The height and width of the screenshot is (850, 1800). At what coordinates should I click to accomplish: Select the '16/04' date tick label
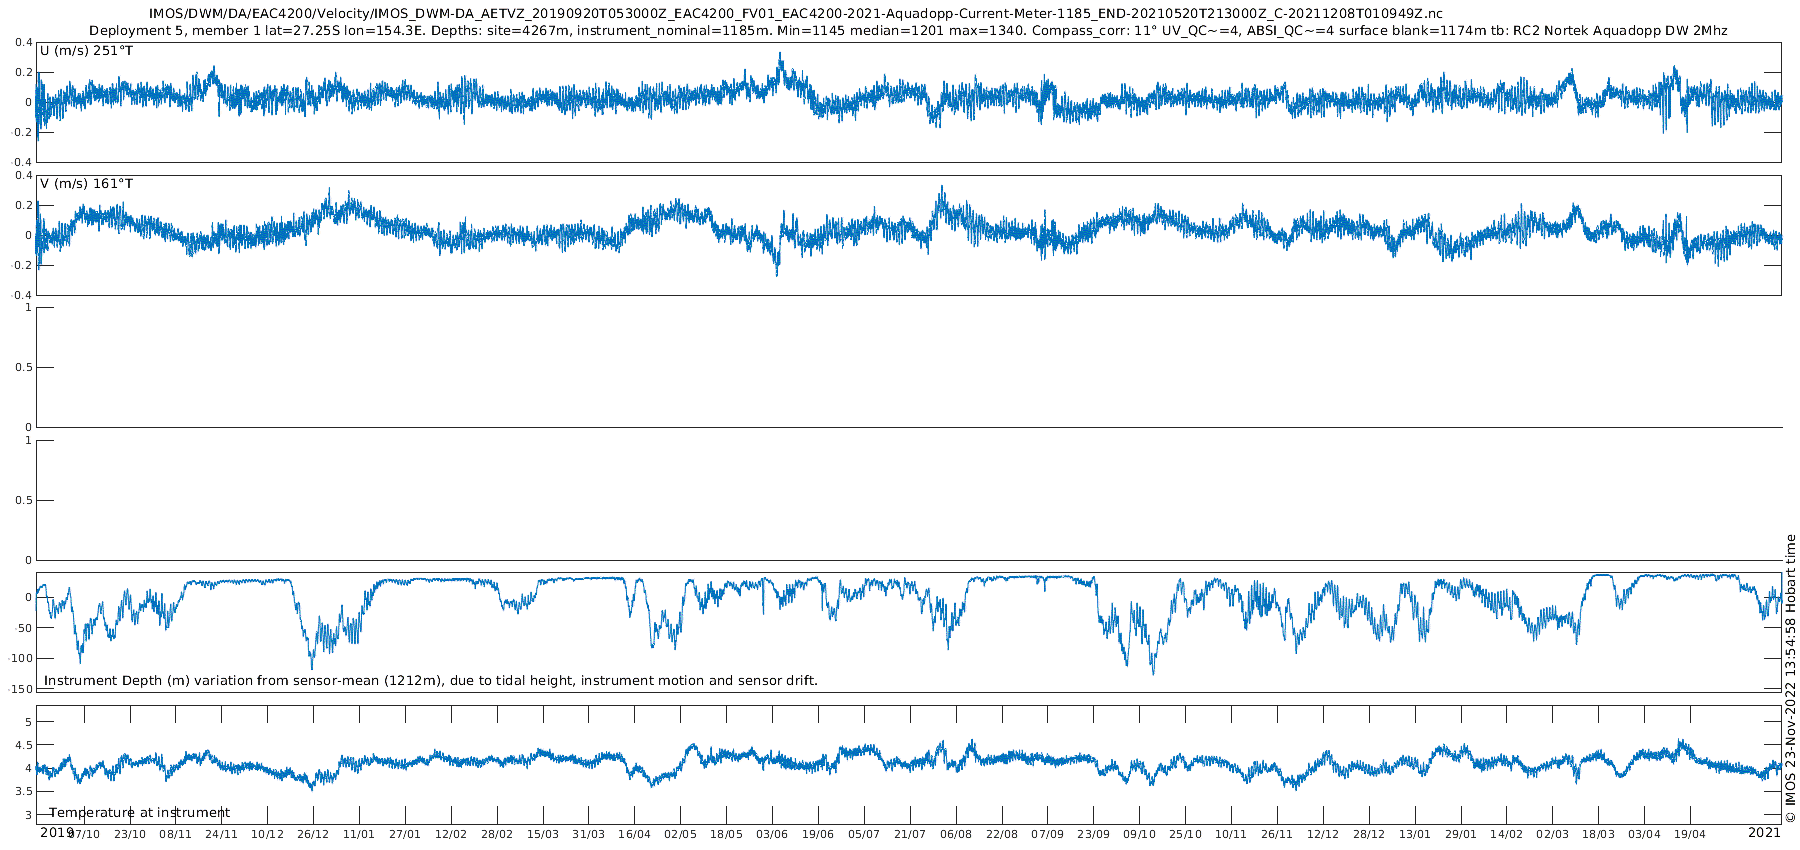click(634, 834)
